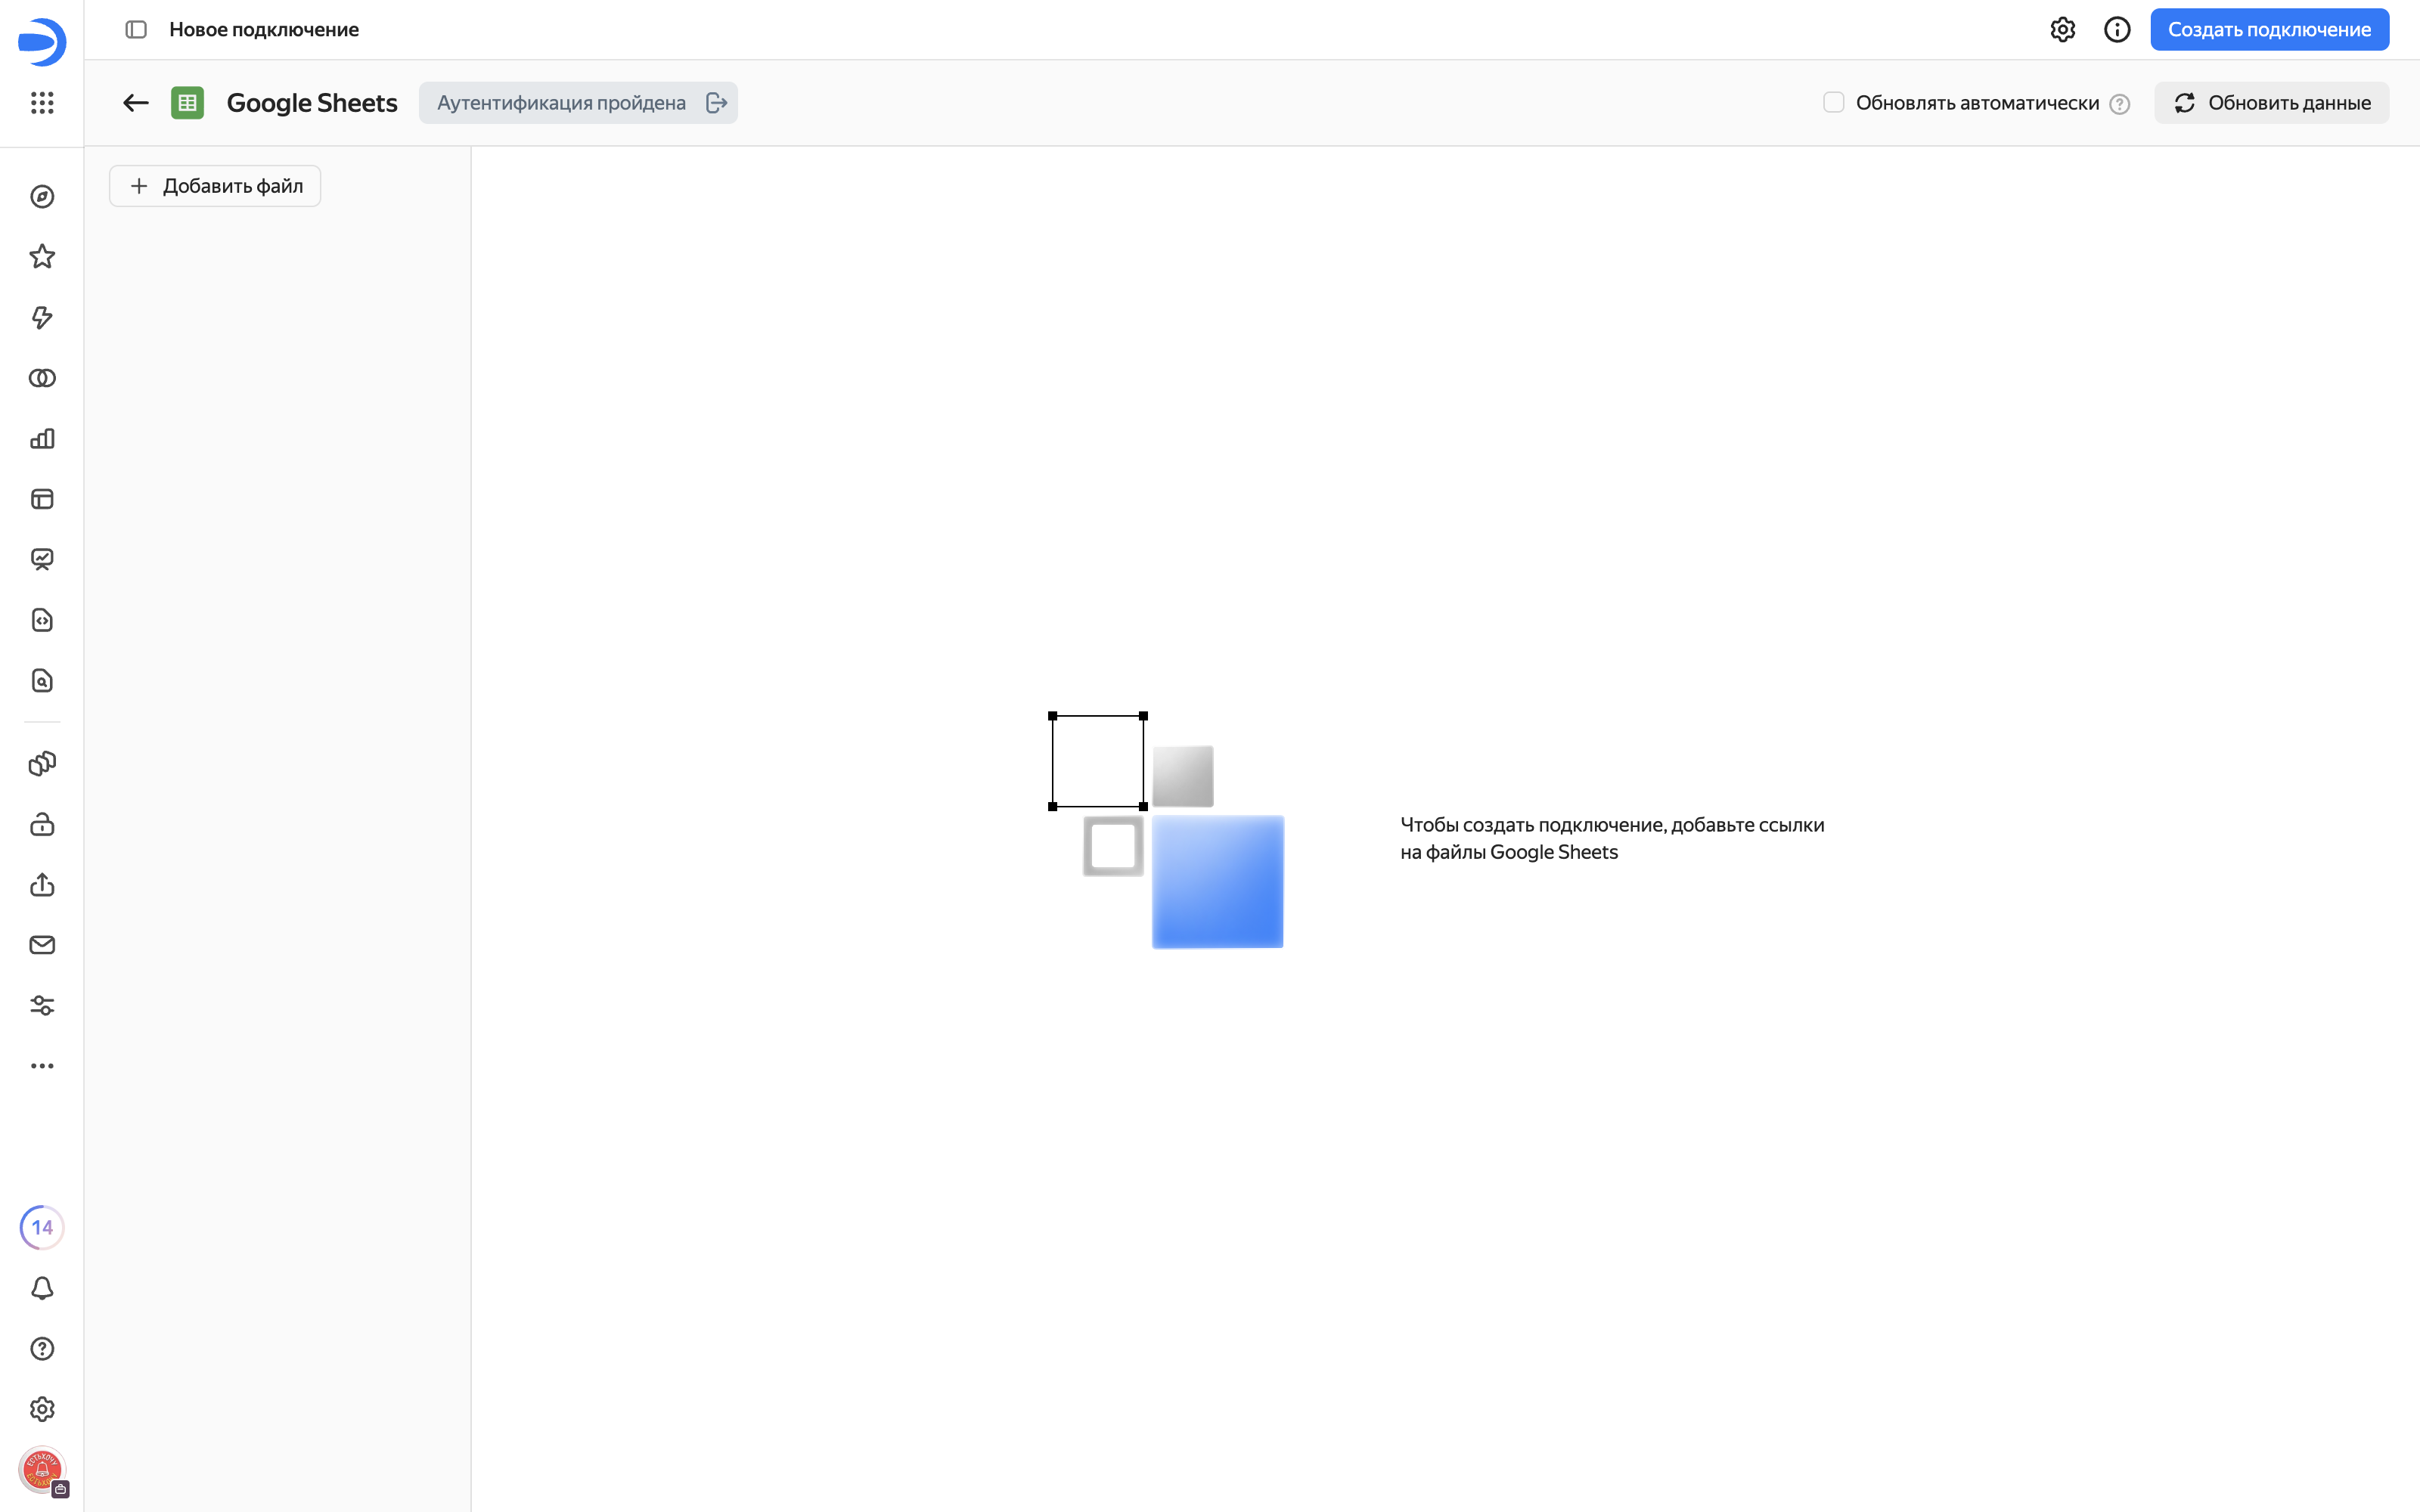Open the sliders icon in the sidebar
The image size is (2420, 1512).
[x=42, y=1006]
